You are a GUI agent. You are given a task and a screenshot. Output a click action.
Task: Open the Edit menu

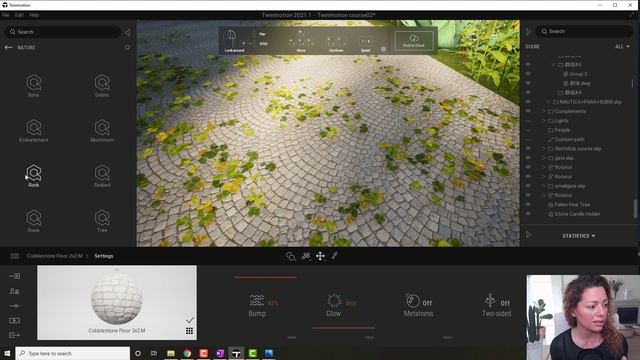point(19,15)
